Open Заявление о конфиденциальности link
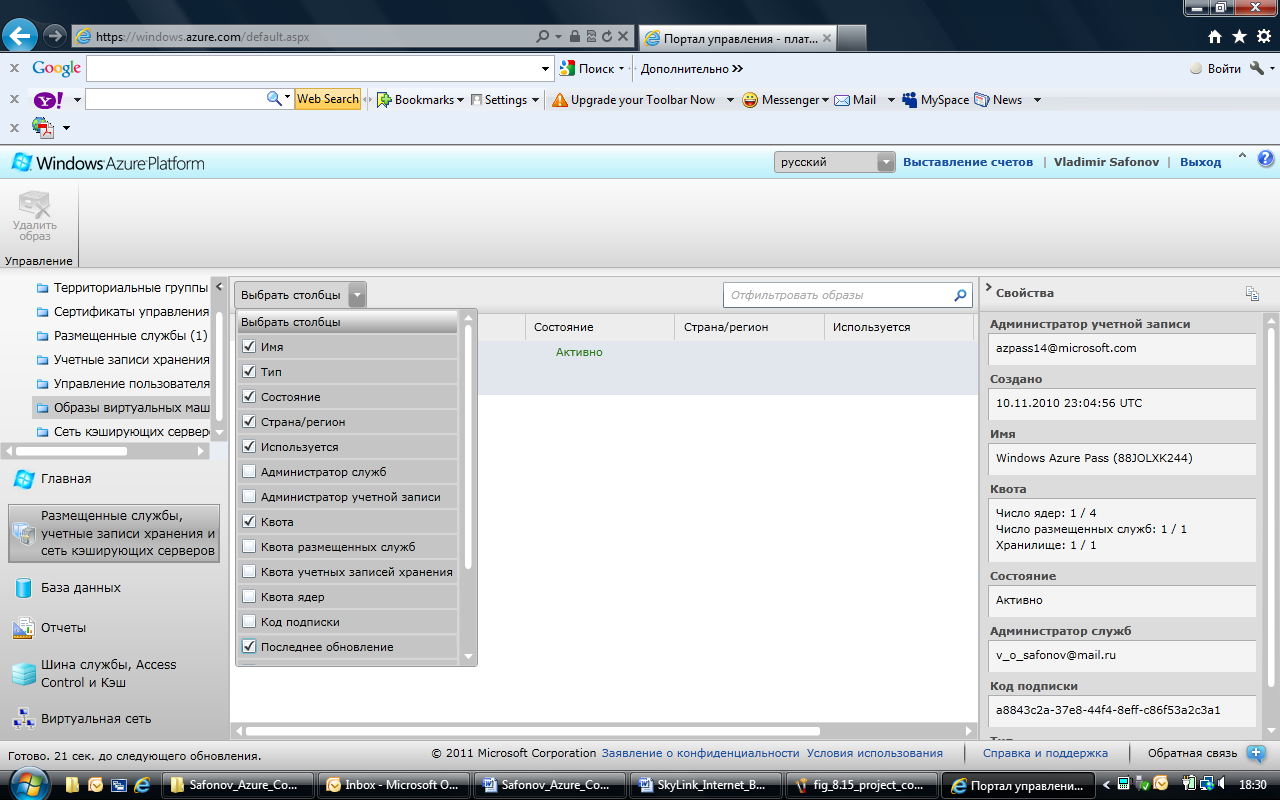Screen dimensions: 1280x800 pyautogui.click(x=700, y=753)
